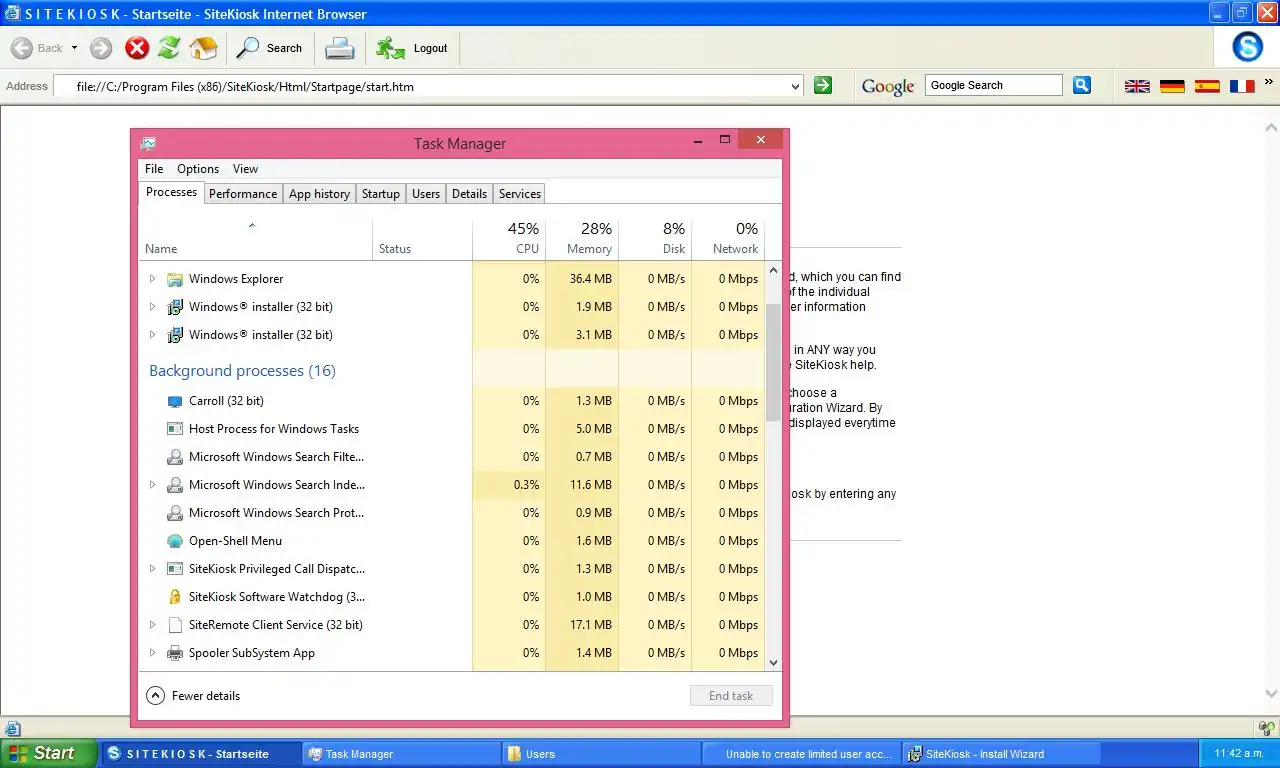Sort processes by Disk column header

click(655, 239)
